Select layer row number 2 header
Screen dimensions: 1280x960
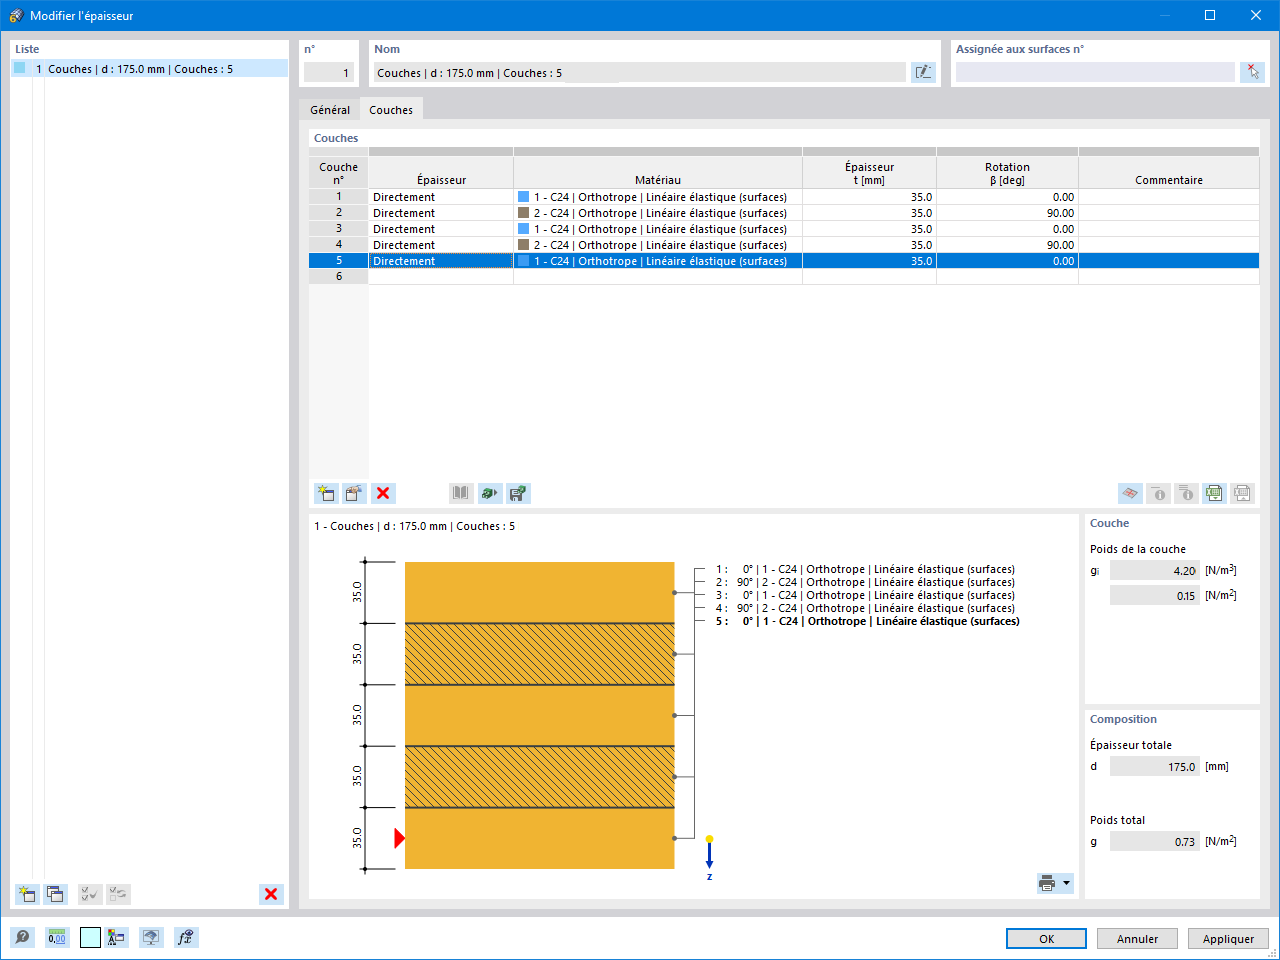coord(339,213)
